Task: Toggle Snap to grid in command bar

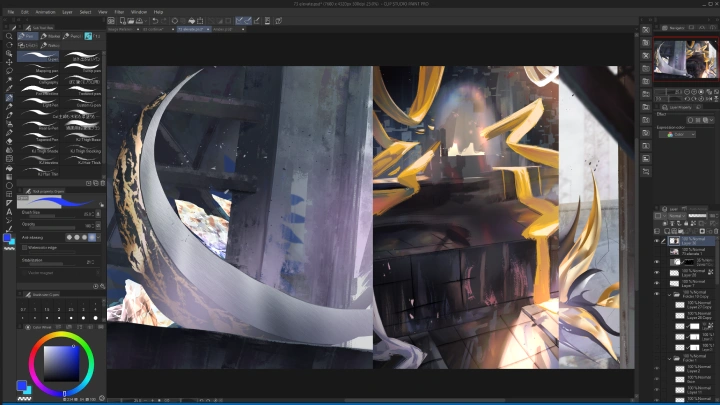Action: tap(257, 21)
